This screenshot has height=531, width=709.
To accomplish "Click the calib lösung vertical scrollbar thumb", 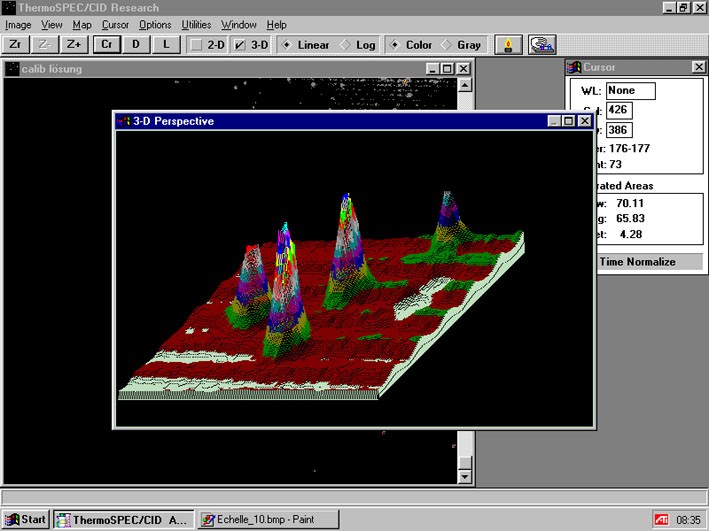I will 465,462.
